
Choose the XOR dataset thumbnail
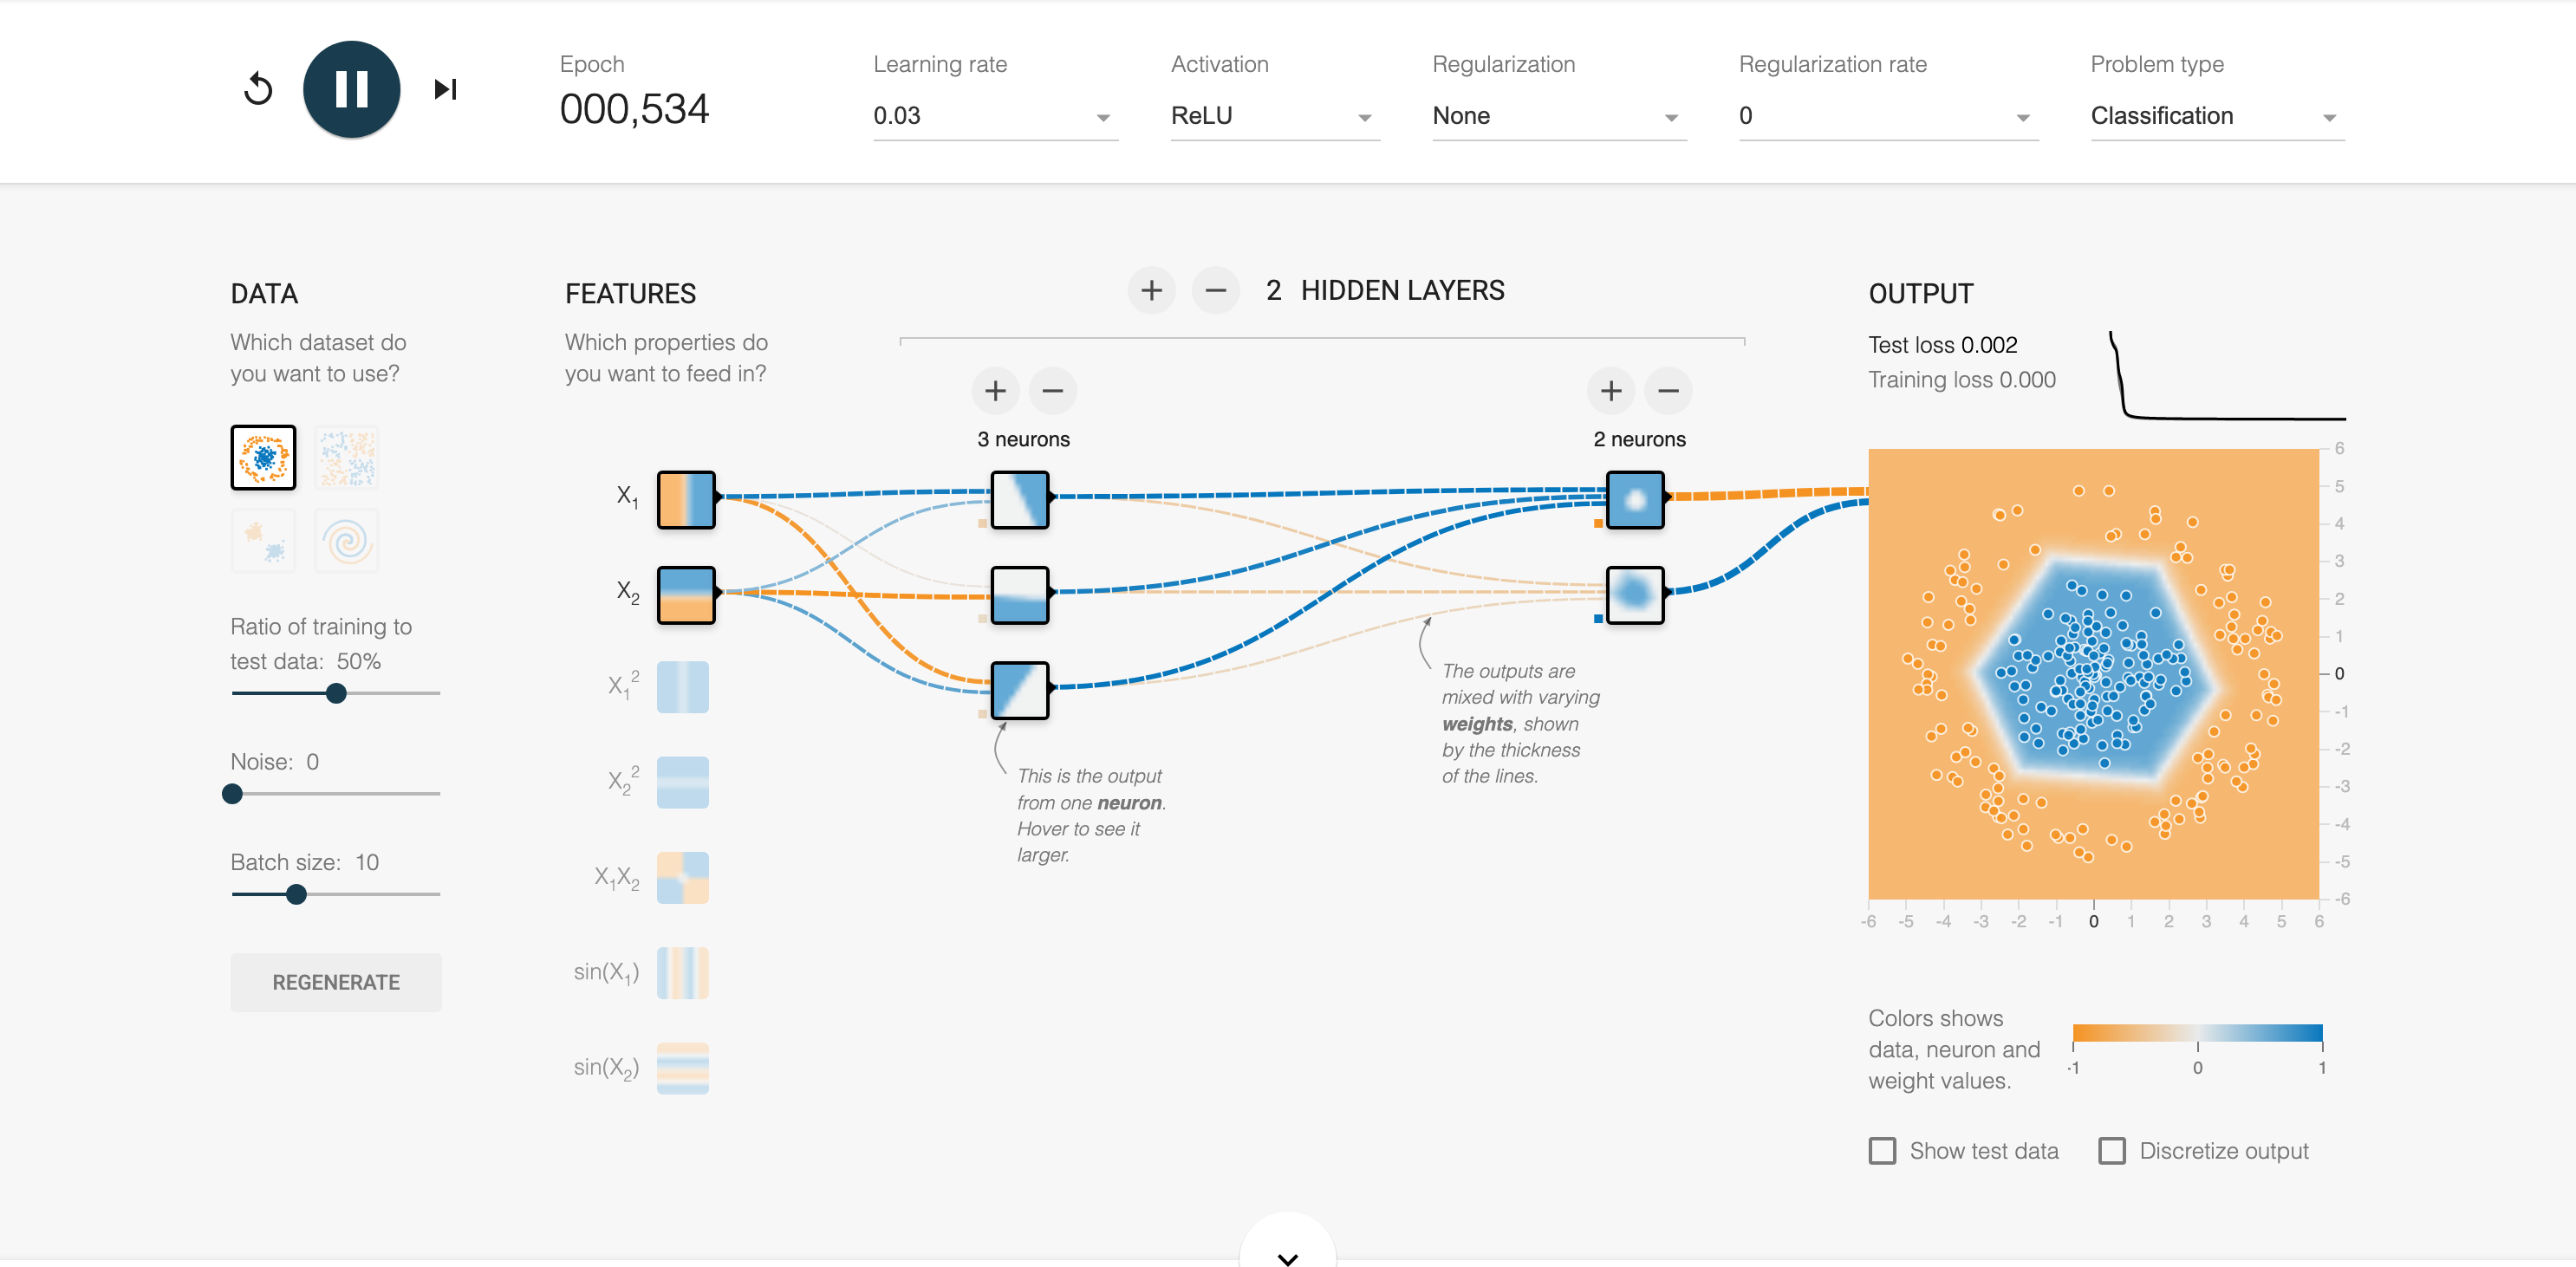(x=347, y=457)
